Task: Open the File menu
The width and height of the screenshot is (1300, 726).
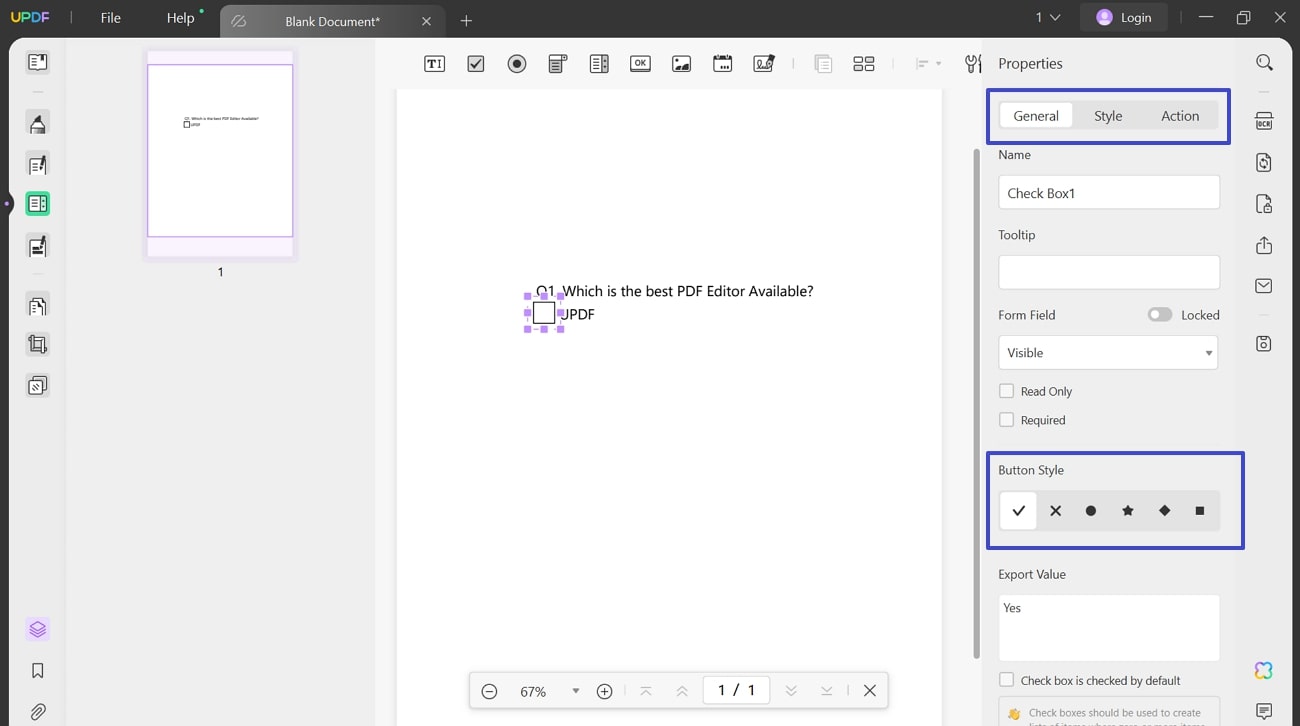Action: click(x=110, y=17)
